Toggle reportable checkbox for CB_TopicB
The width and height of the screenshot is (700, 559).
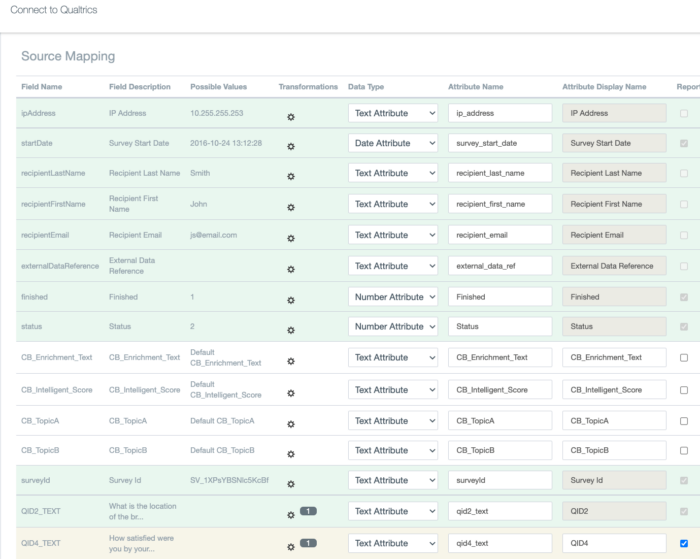pos(683,451)
